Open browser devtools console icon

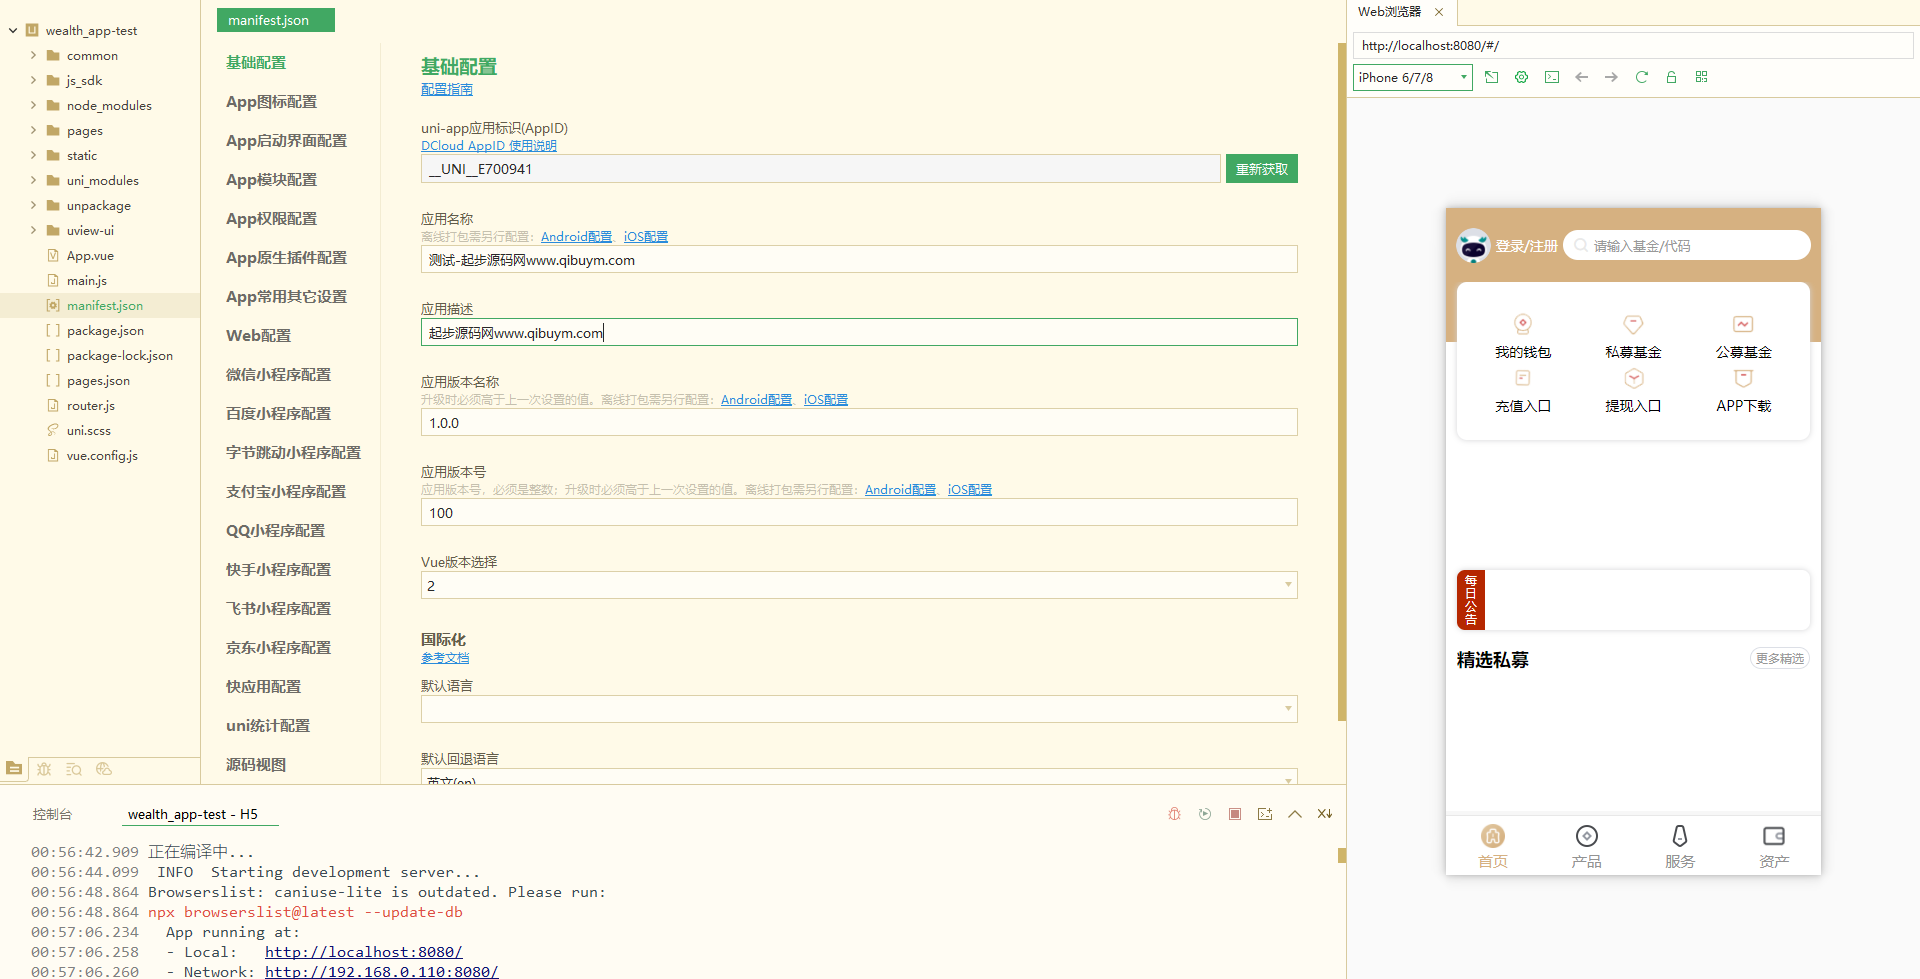click(x=1551, y=77)
